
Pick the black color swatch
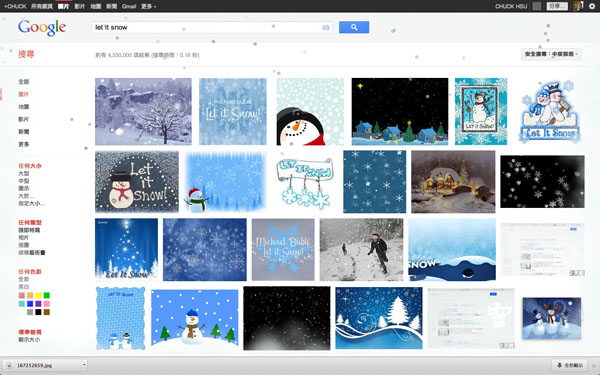tap(38, 312)
